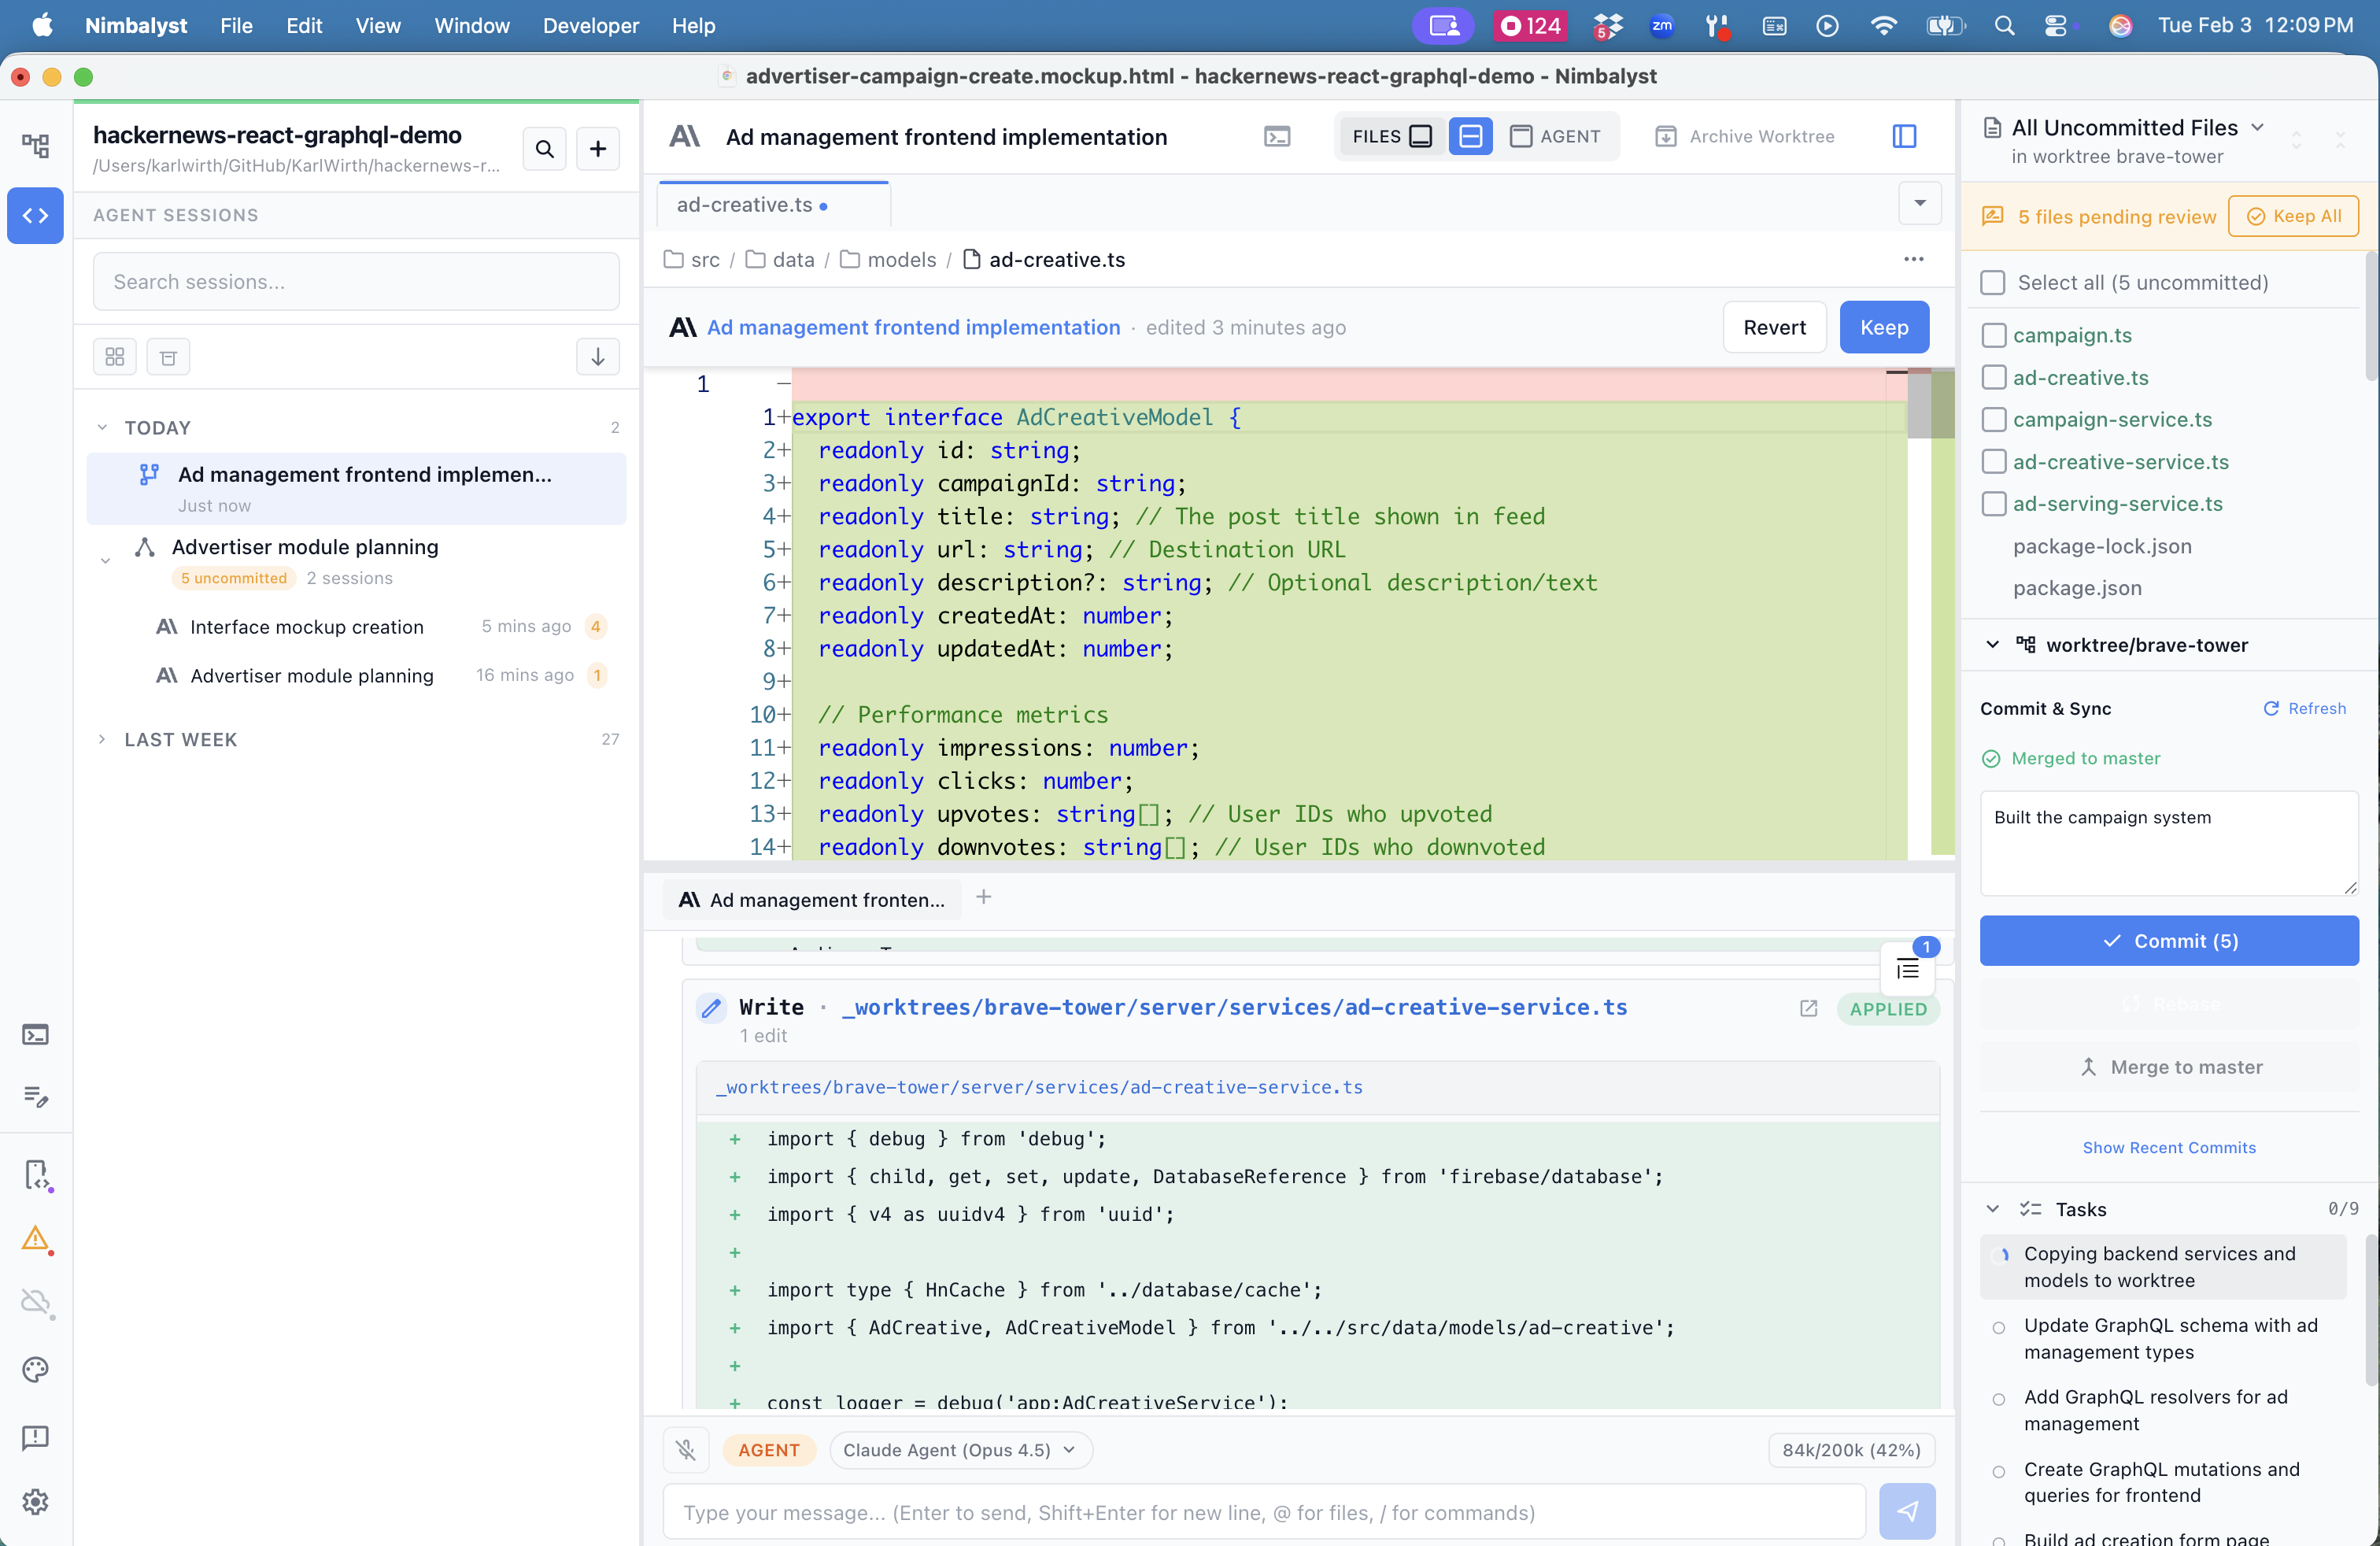Click the cloud-off sync icon in sidebar

(36, 1302)
